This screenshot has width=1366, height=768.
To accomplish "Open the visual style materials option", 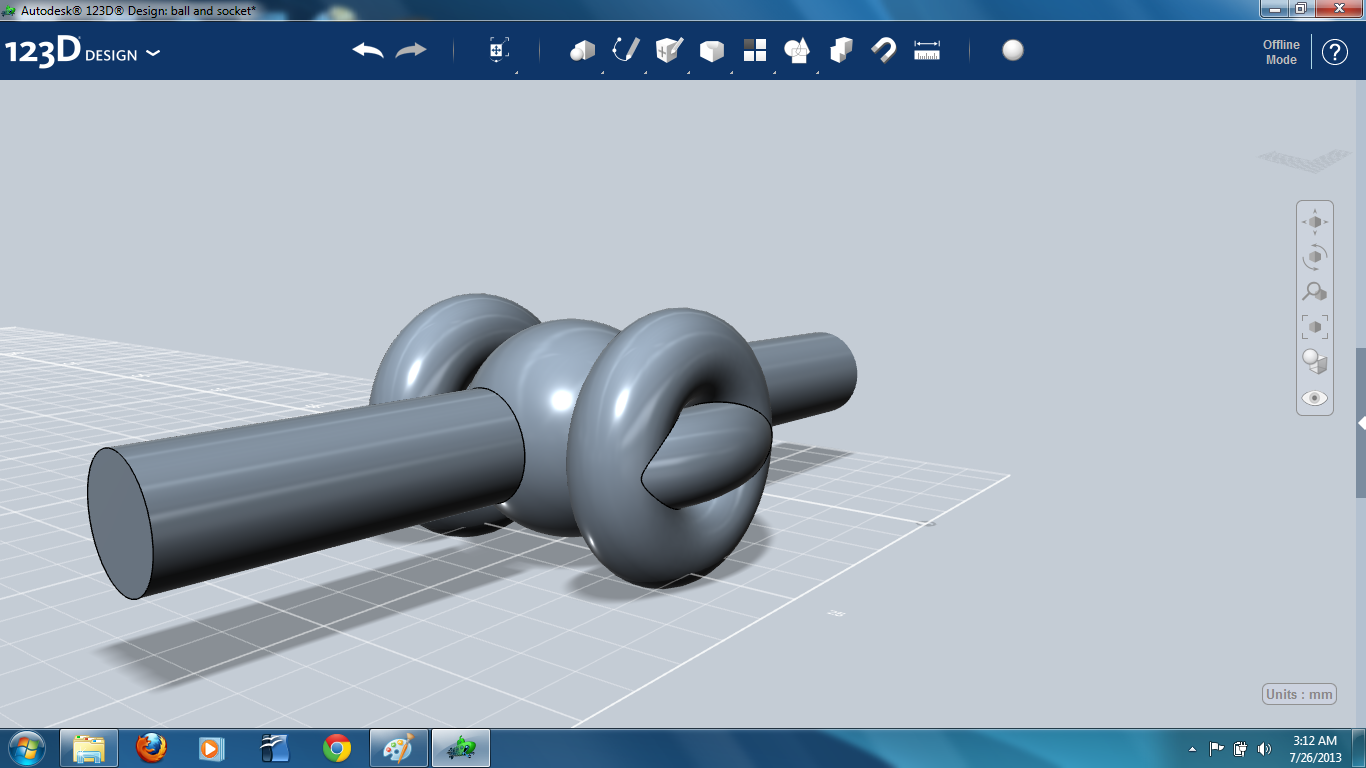I will coord(1315,361).
